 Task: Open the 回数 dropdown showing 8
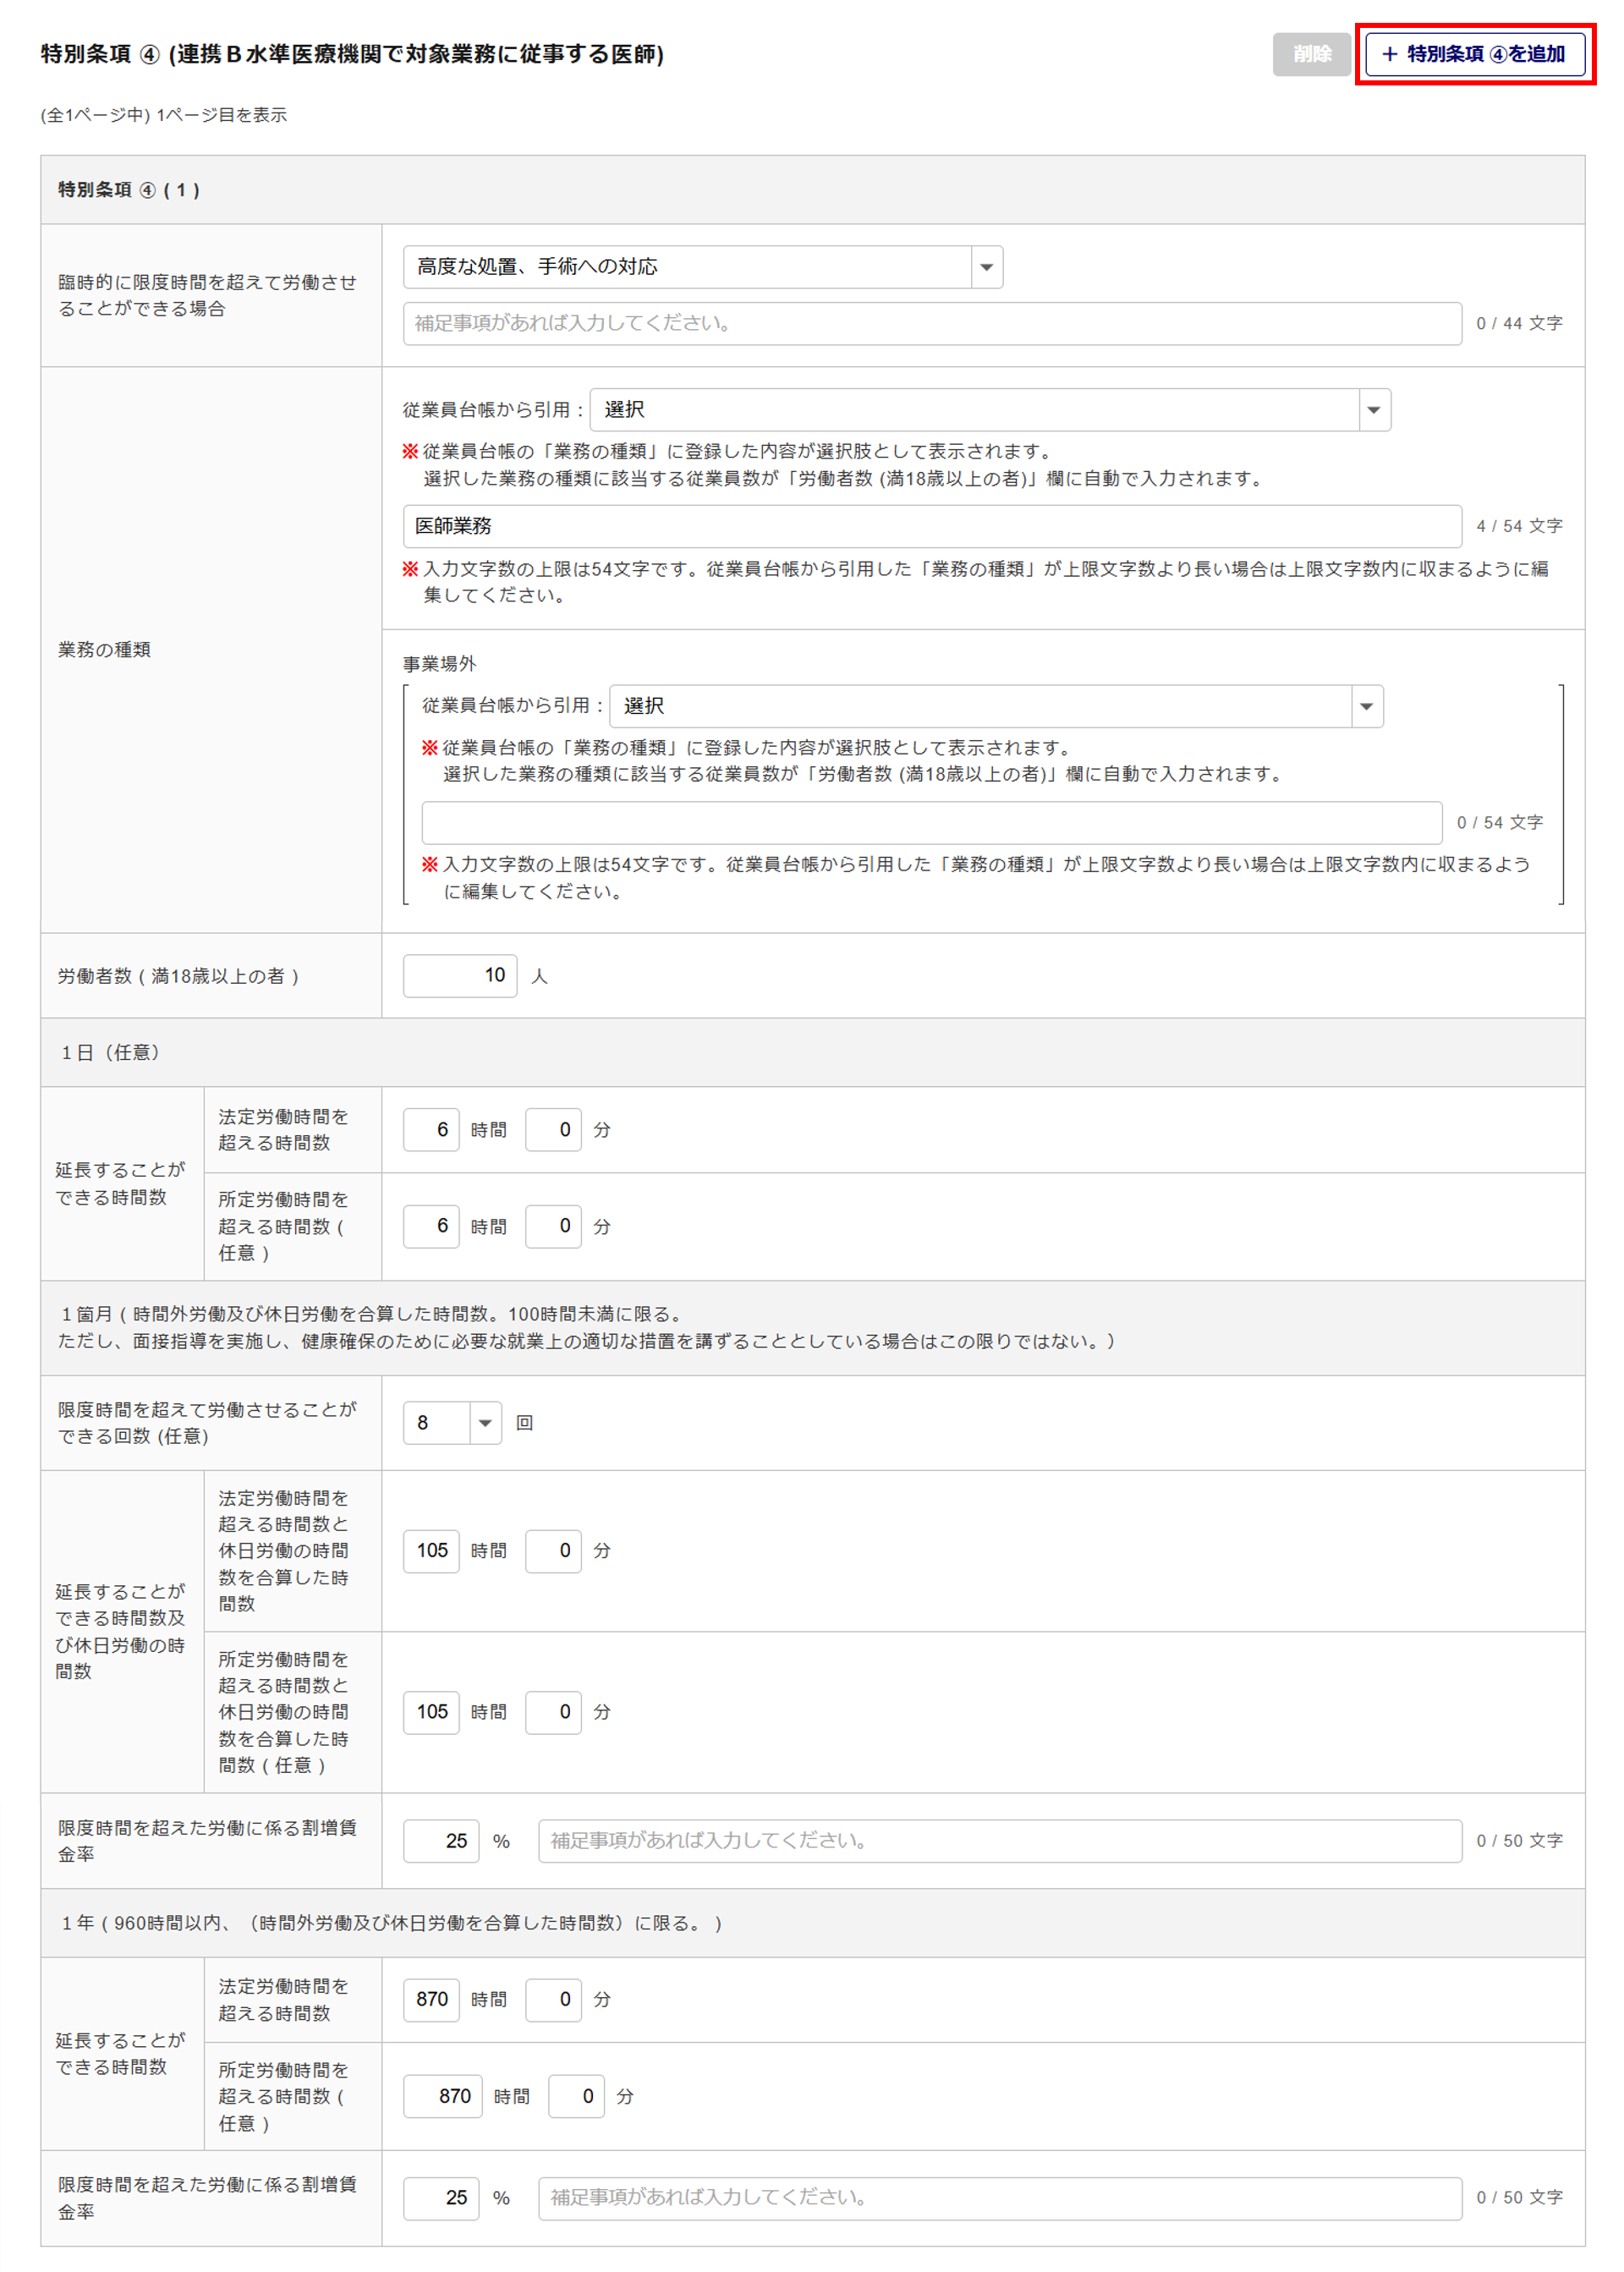(451, 1422)
